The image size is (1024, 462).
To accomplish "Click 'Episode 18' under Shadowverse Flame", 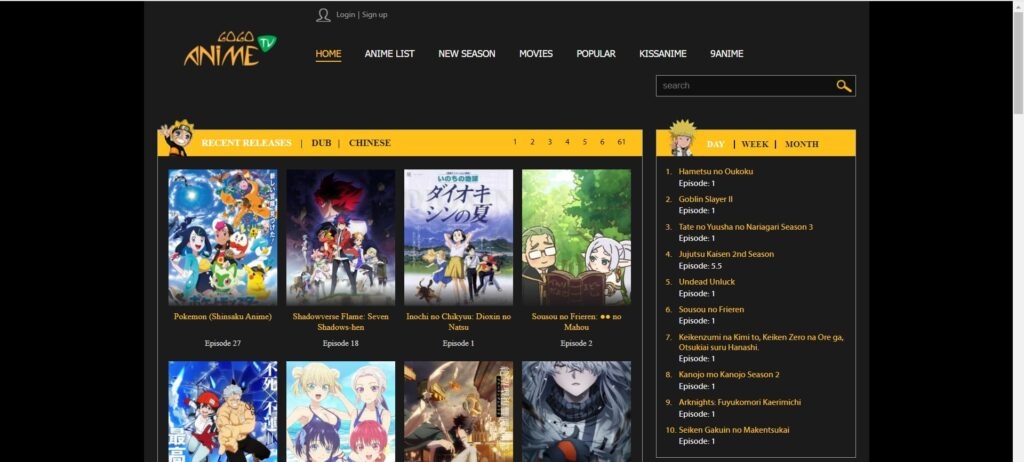I will pos(341,343).
